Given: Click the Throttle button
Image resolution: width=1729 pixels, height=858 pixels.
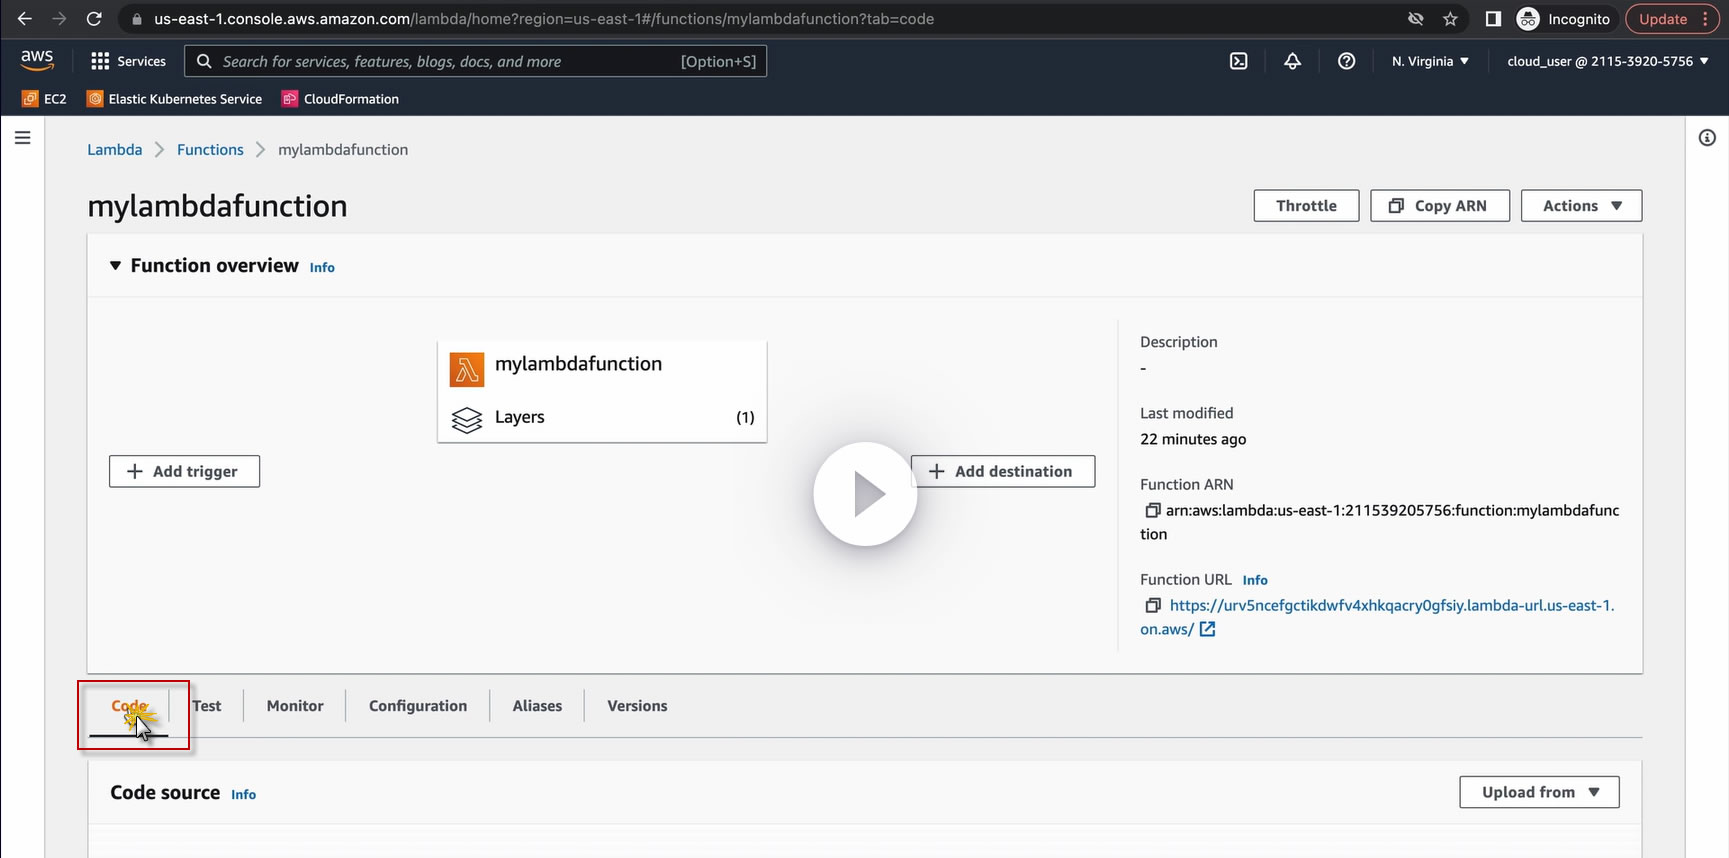Looking at the screenshot, I should pyautogui.click(x=1306, y=206).
